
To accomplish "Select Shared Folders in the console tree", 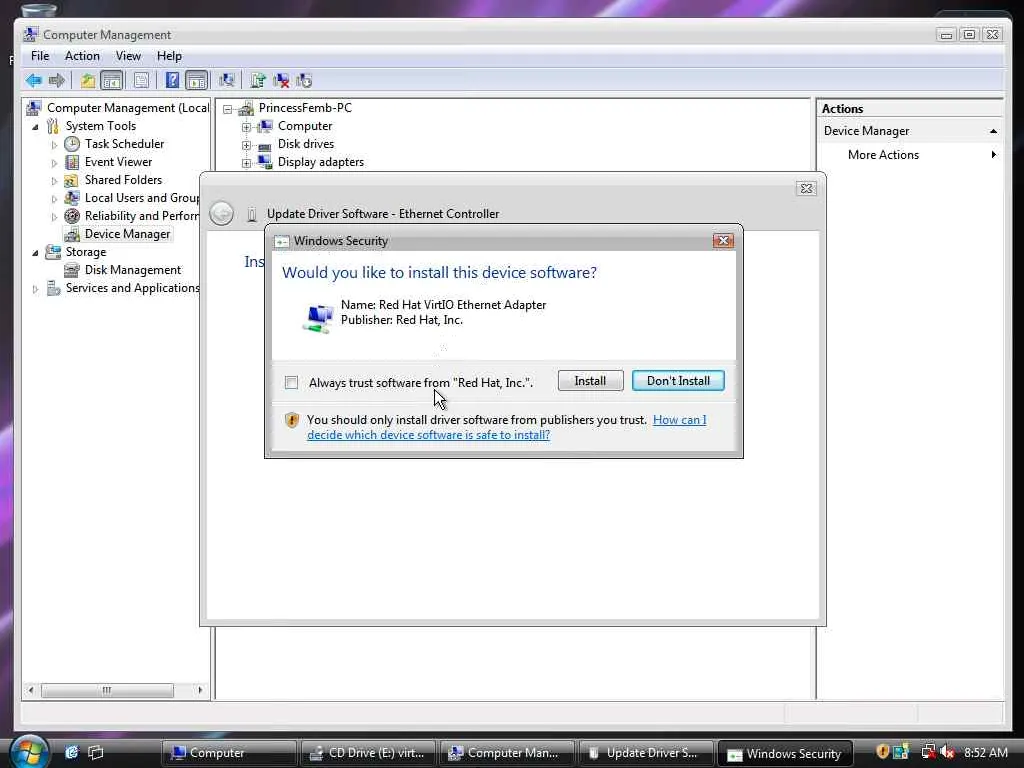I will pos(123,180).
